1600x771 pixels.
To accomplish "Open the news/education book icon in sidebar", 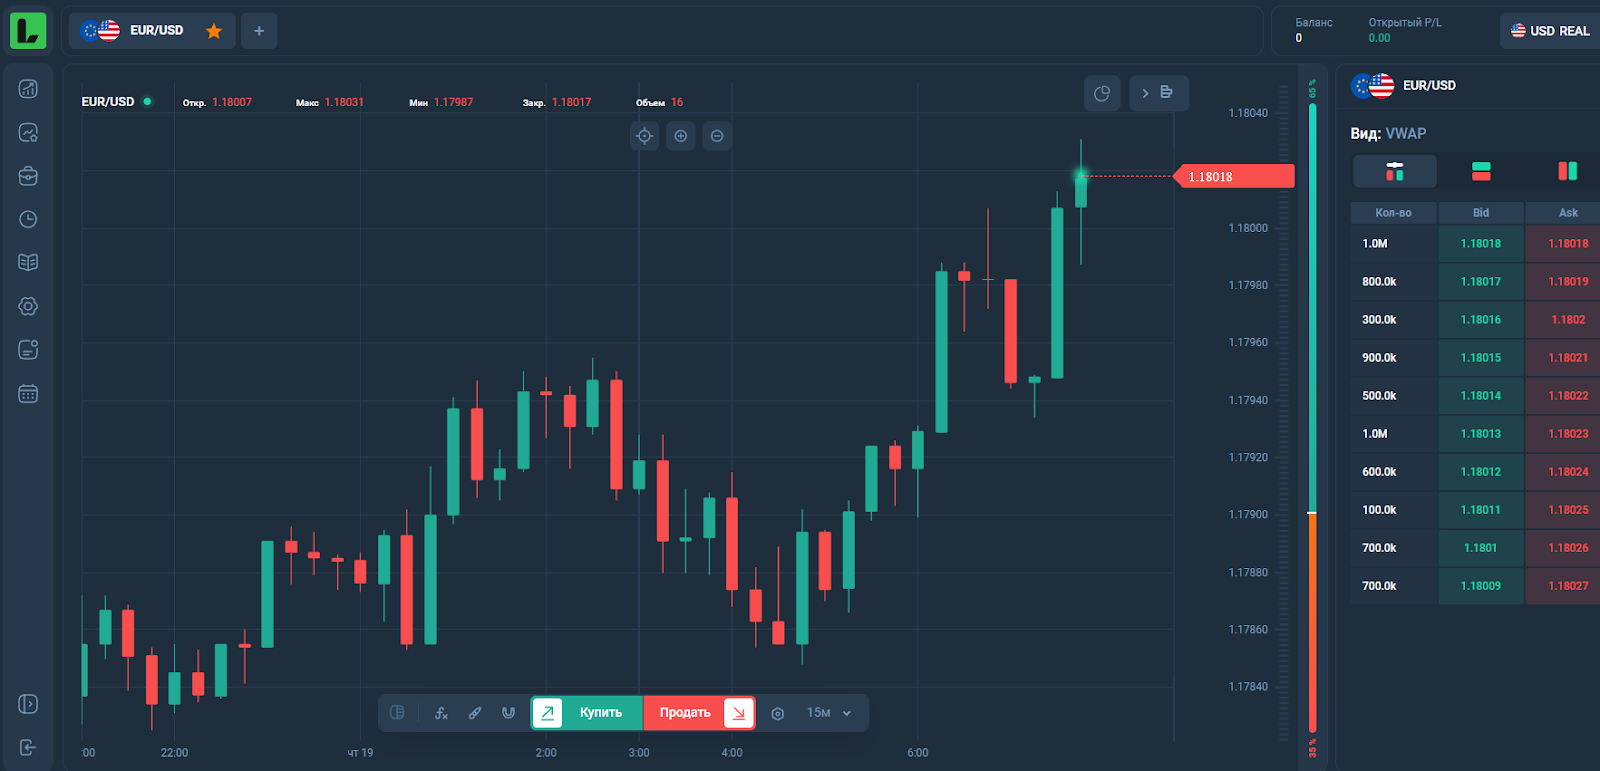I will coord(27,262).
